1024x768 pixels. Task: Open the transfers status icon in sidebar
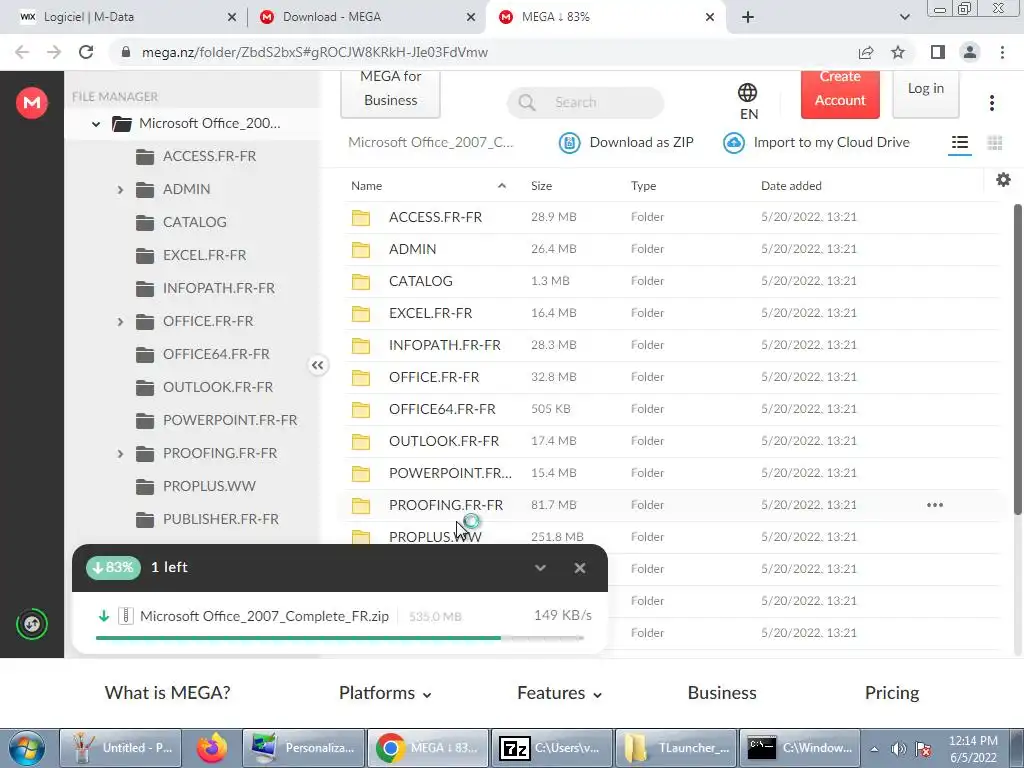pyautogui.click(x=31, y=624)
